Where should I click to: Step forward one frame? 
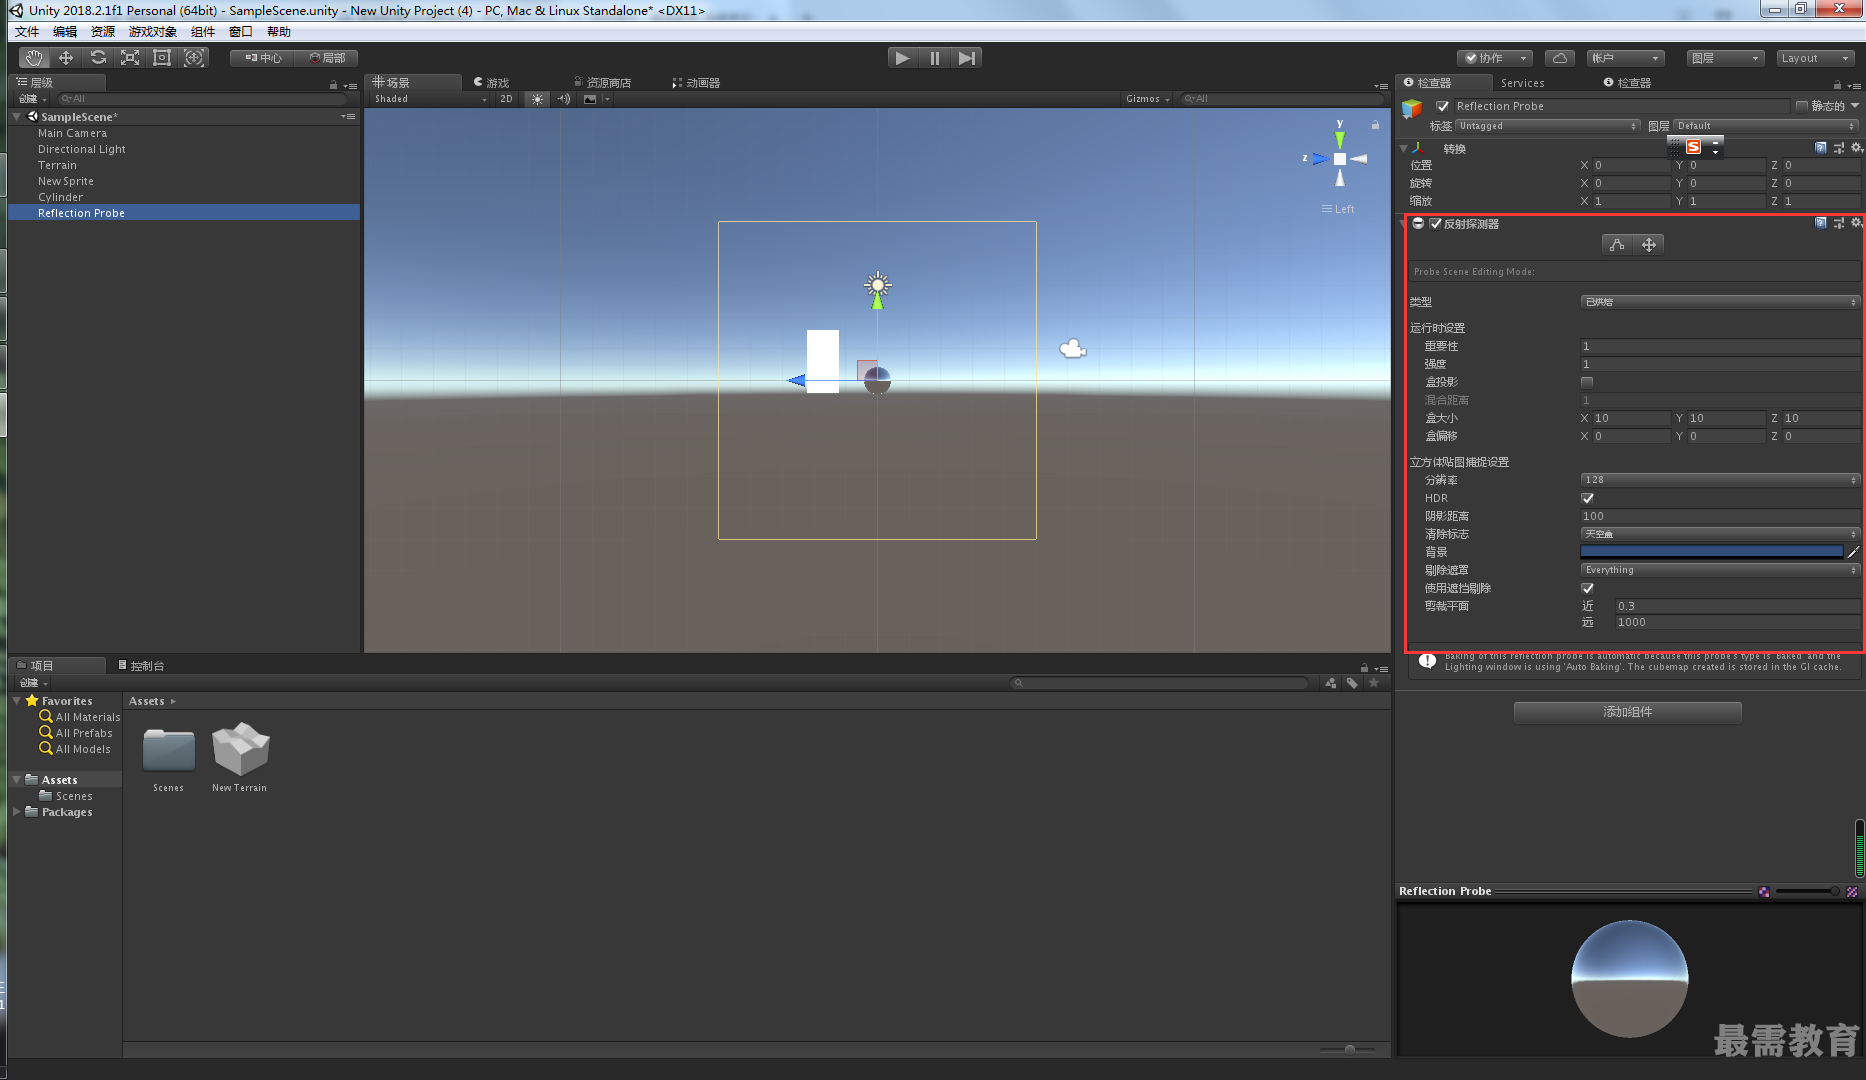tap(966, 58)
